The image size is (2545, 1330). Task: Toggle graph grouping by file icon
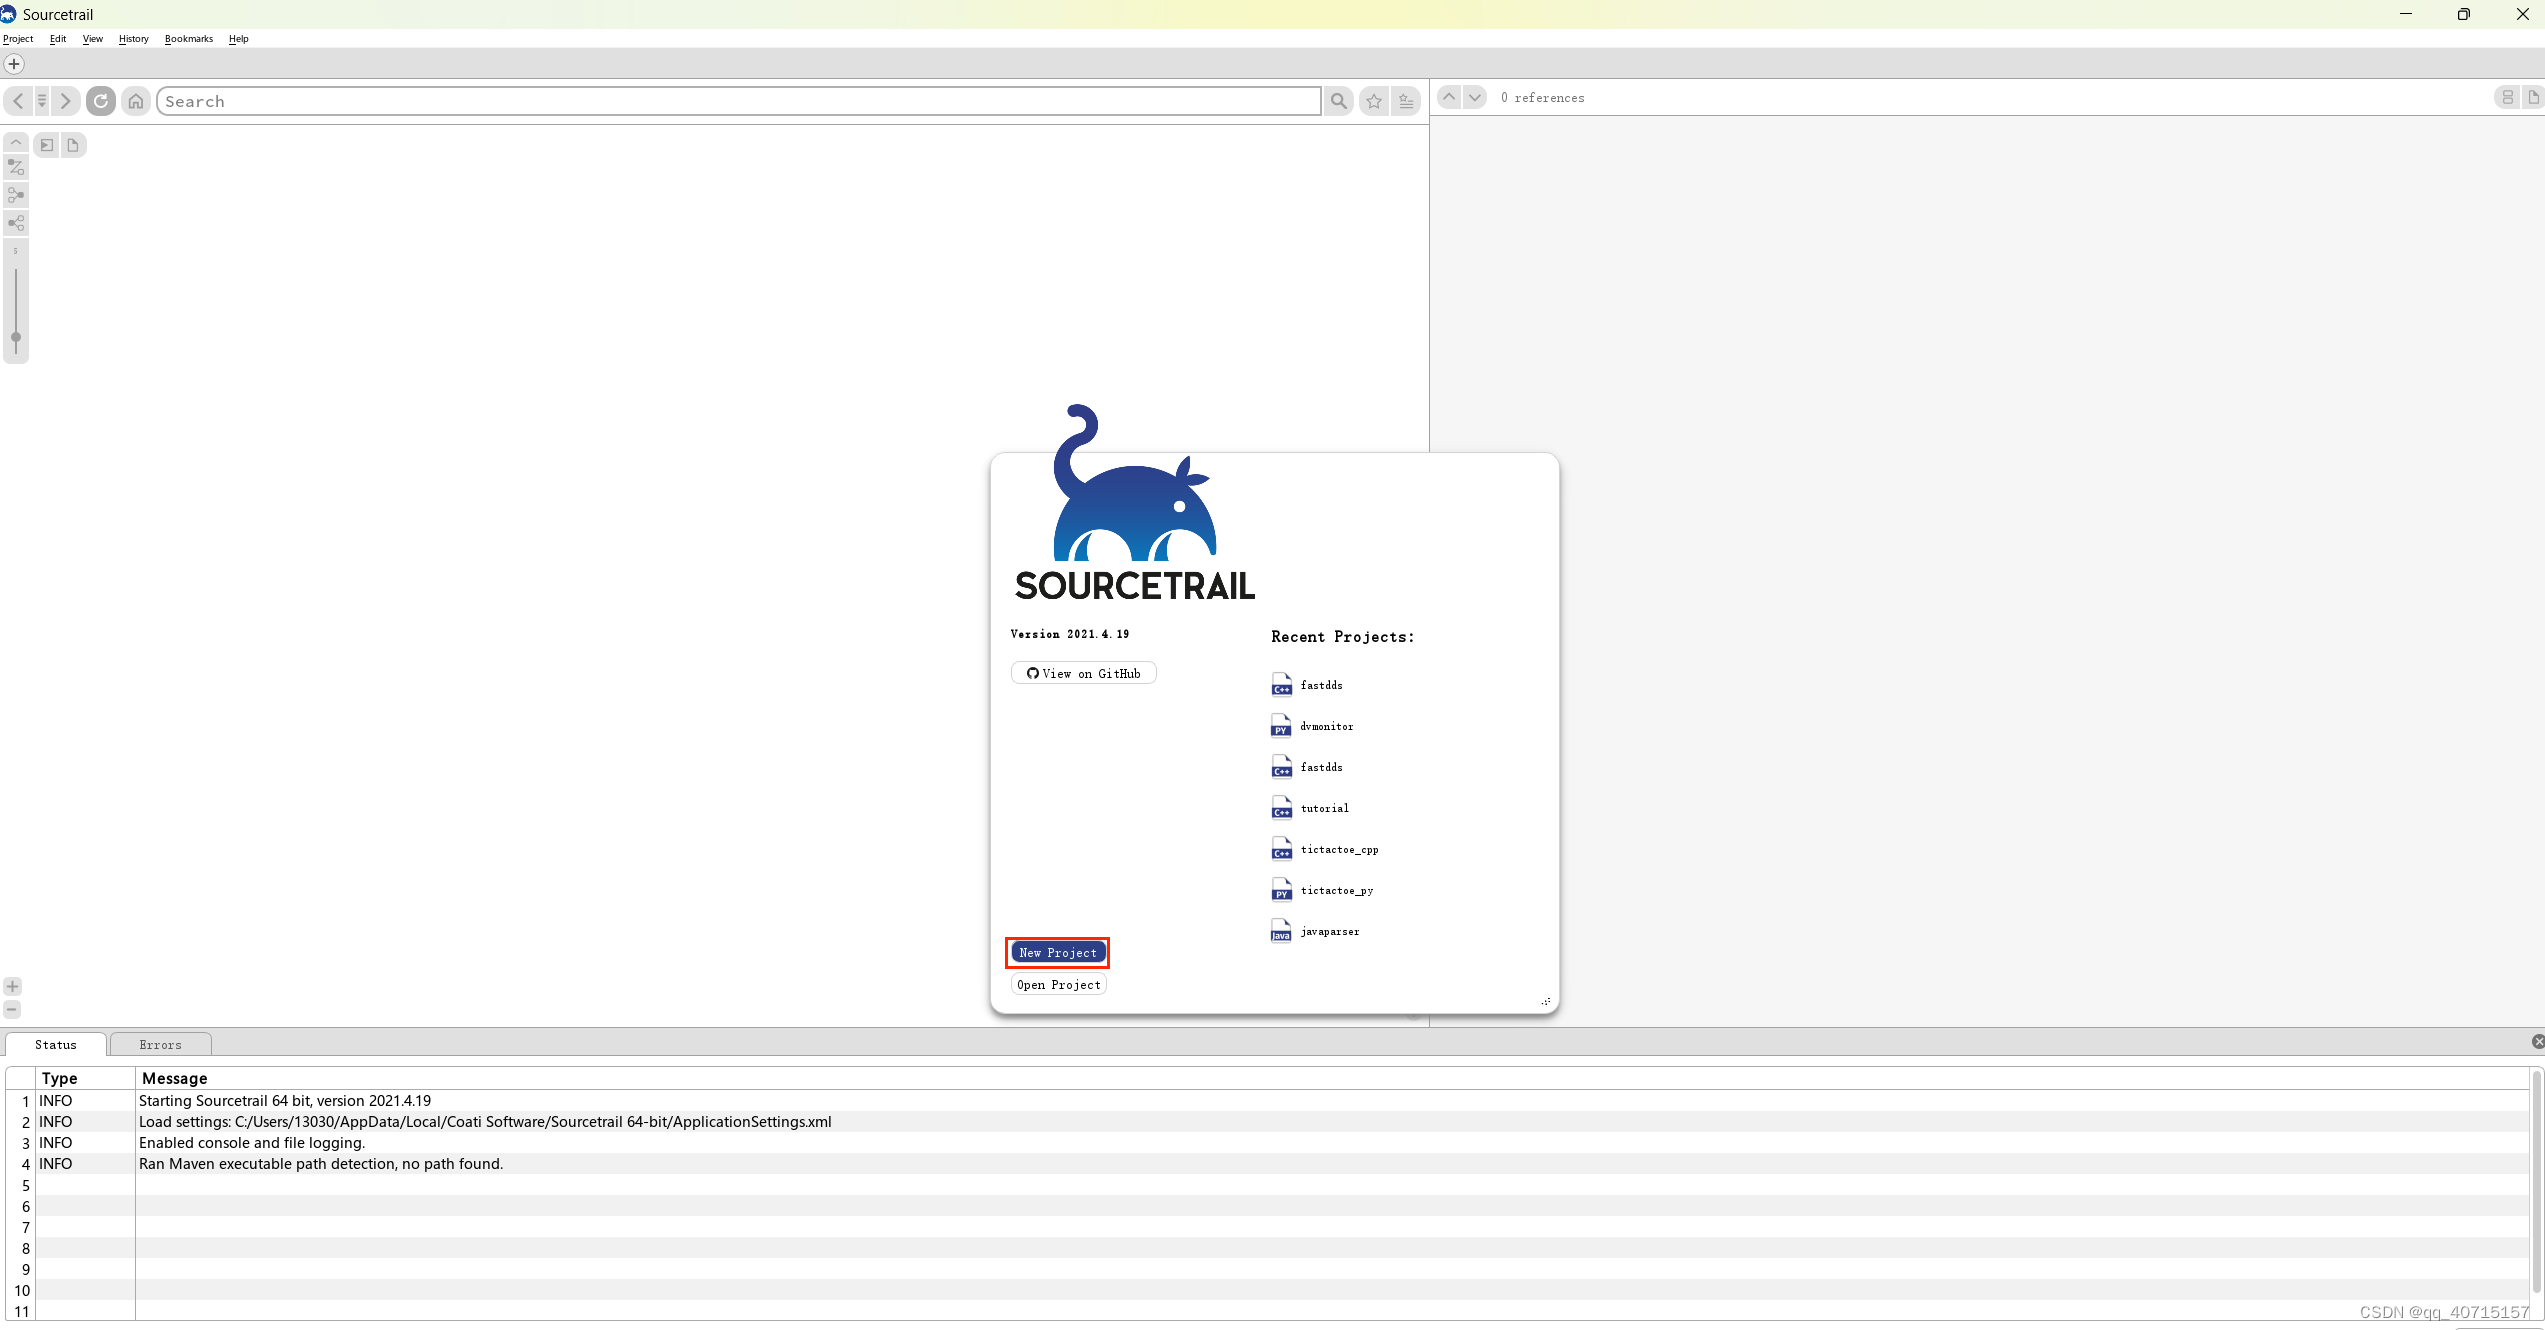[72, 145]
